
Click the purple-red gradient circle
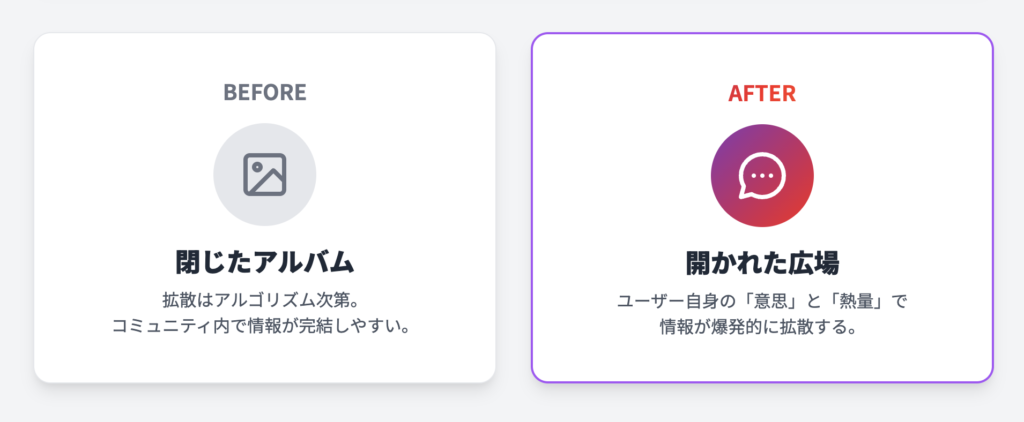point(762,176)
